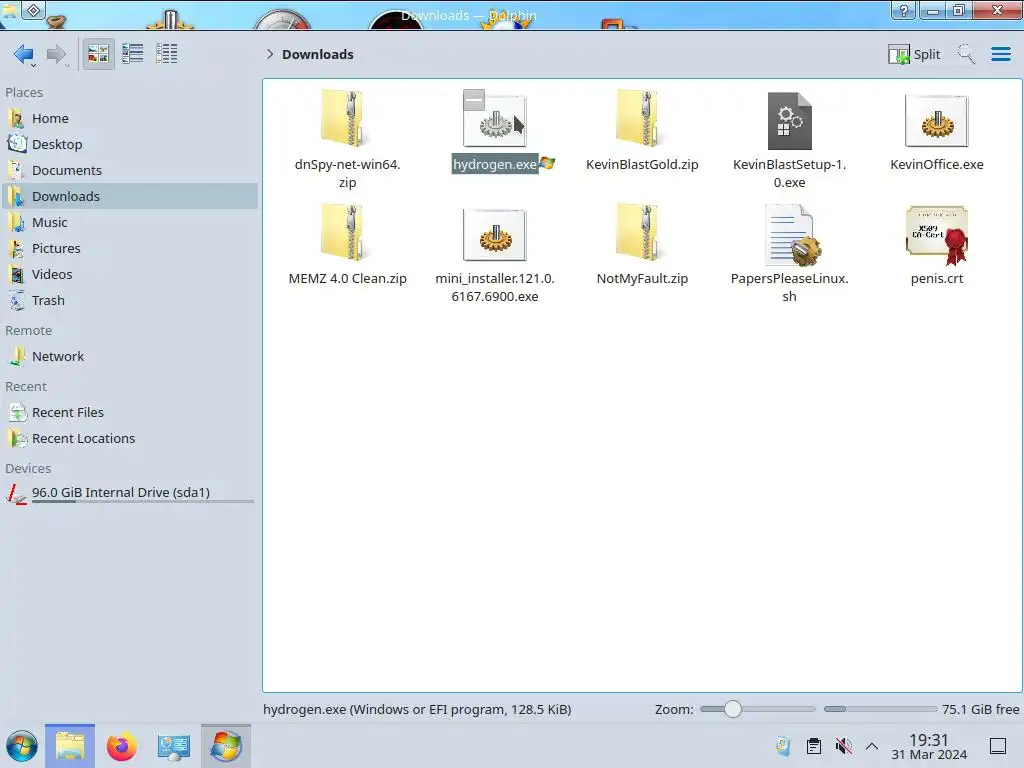The image size is (1024, 768).
Task: Go forward with the grey arrow
Action: click(57, 54)
